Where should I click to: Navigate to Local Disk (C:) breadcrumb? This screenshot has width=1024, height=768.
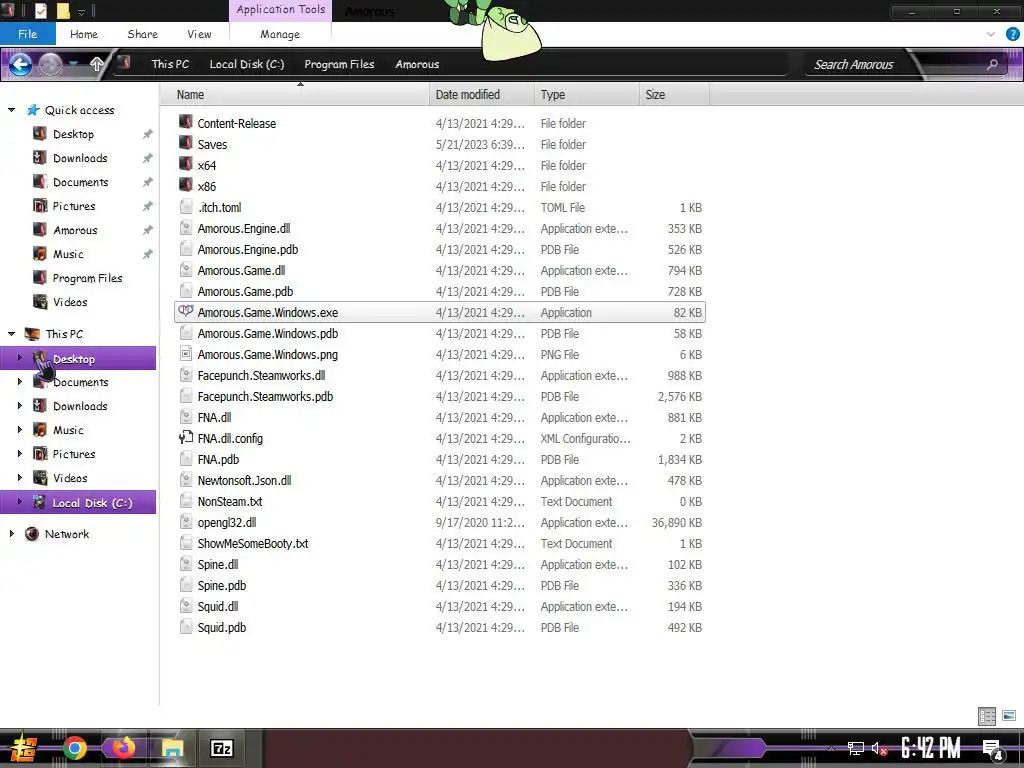pos(247,64)
